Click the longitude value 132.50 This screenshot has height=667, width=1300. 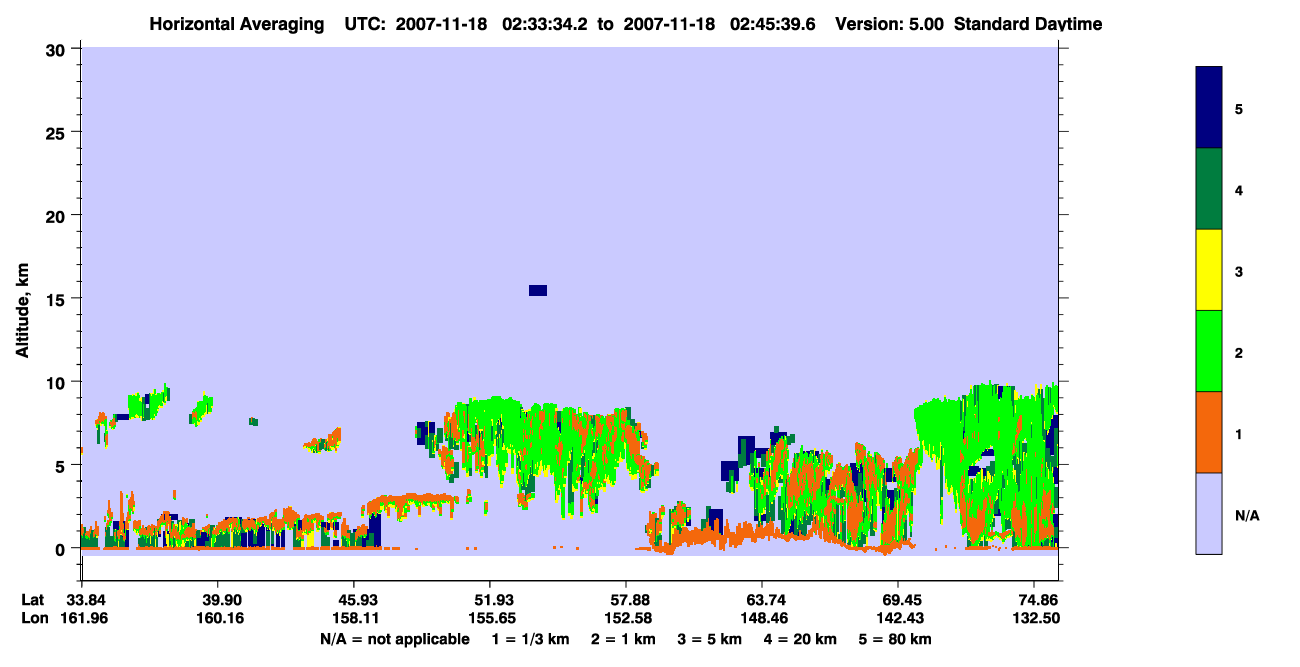click(x=1036, y=618)
